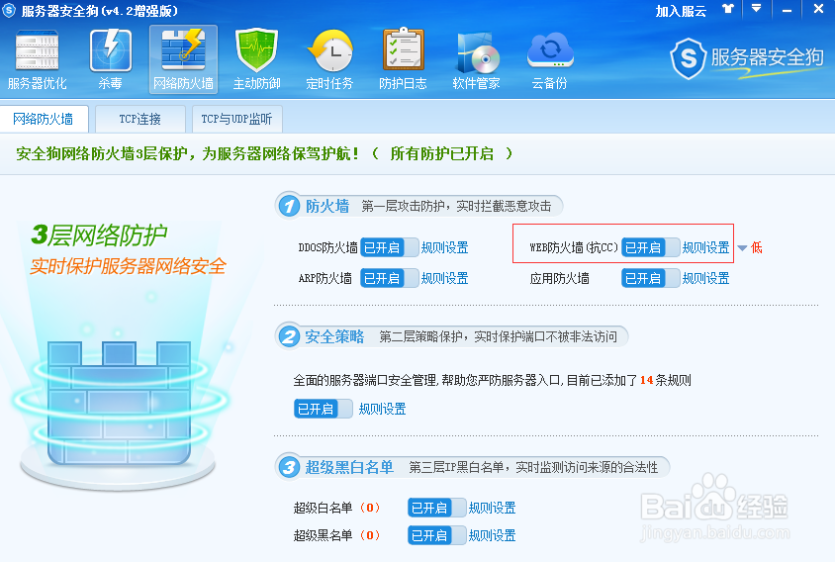Expand the WEB firewall level dropdown arrow
The width and height of the screenshot is (835, 562).
click(742, 248)
